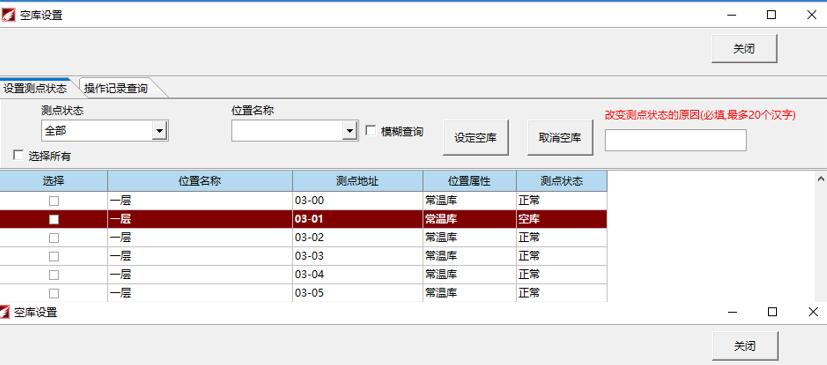Click the 取消空库 button
Image resolution: width=827 pixels, height=365 pixels.
tap(560, 138)
